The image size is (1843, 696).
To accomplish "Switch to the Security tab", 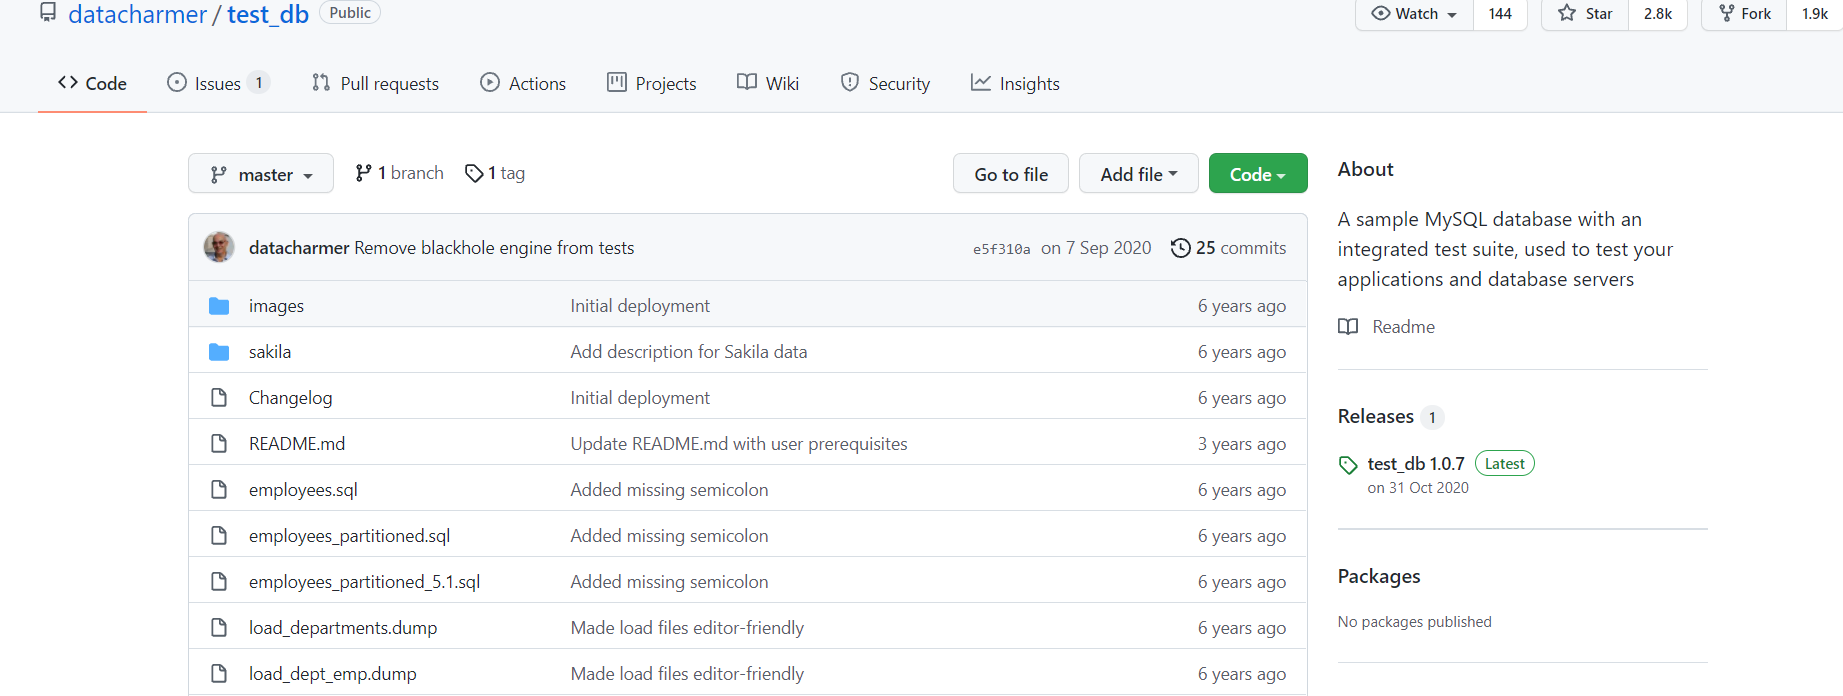I will 885,84.
